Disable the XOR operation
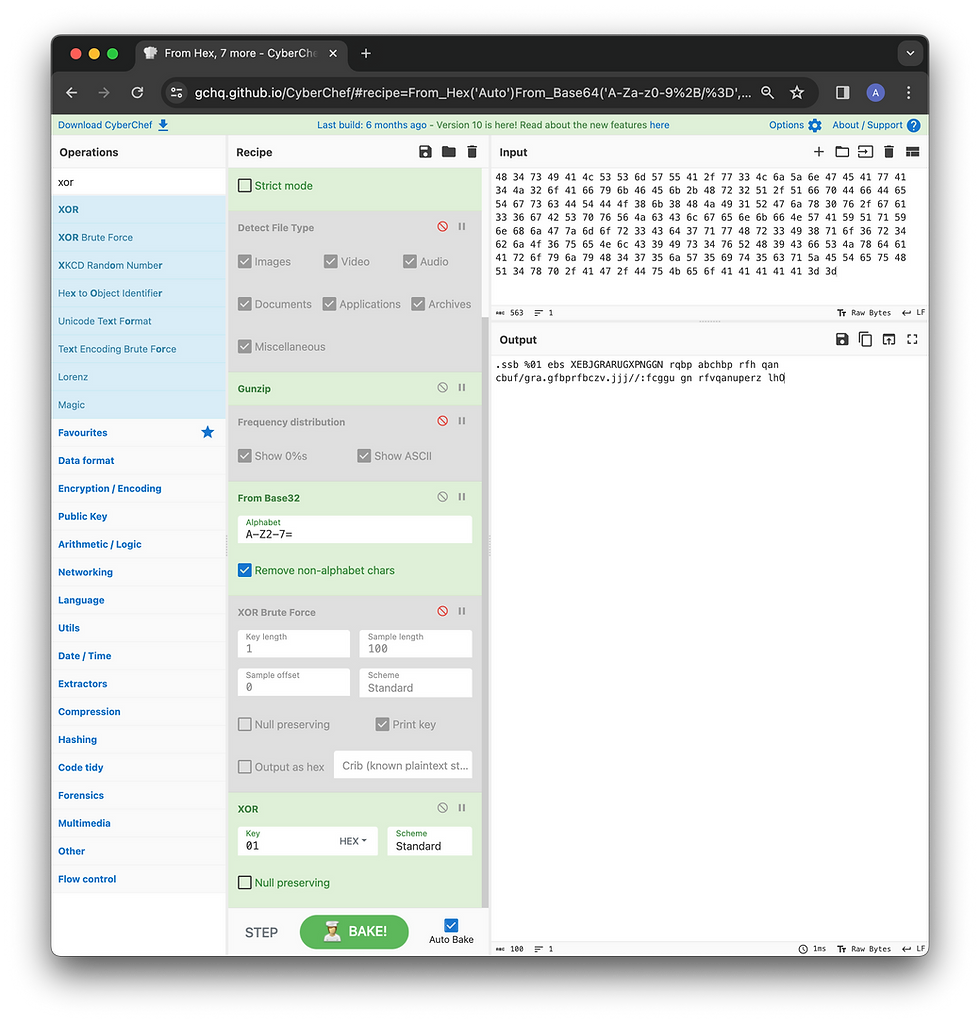980x1024 pixels. (x=443, y=808)
